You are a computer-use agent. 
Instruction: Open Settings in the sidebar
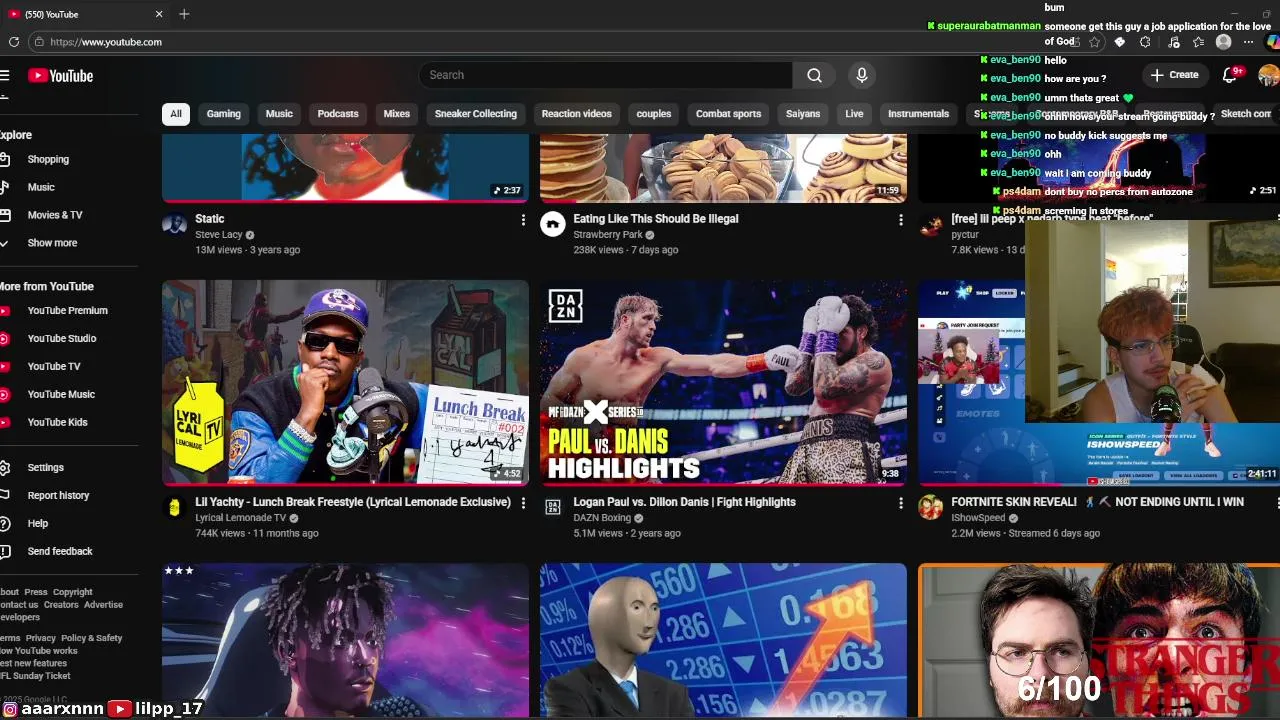pos(45,468)
